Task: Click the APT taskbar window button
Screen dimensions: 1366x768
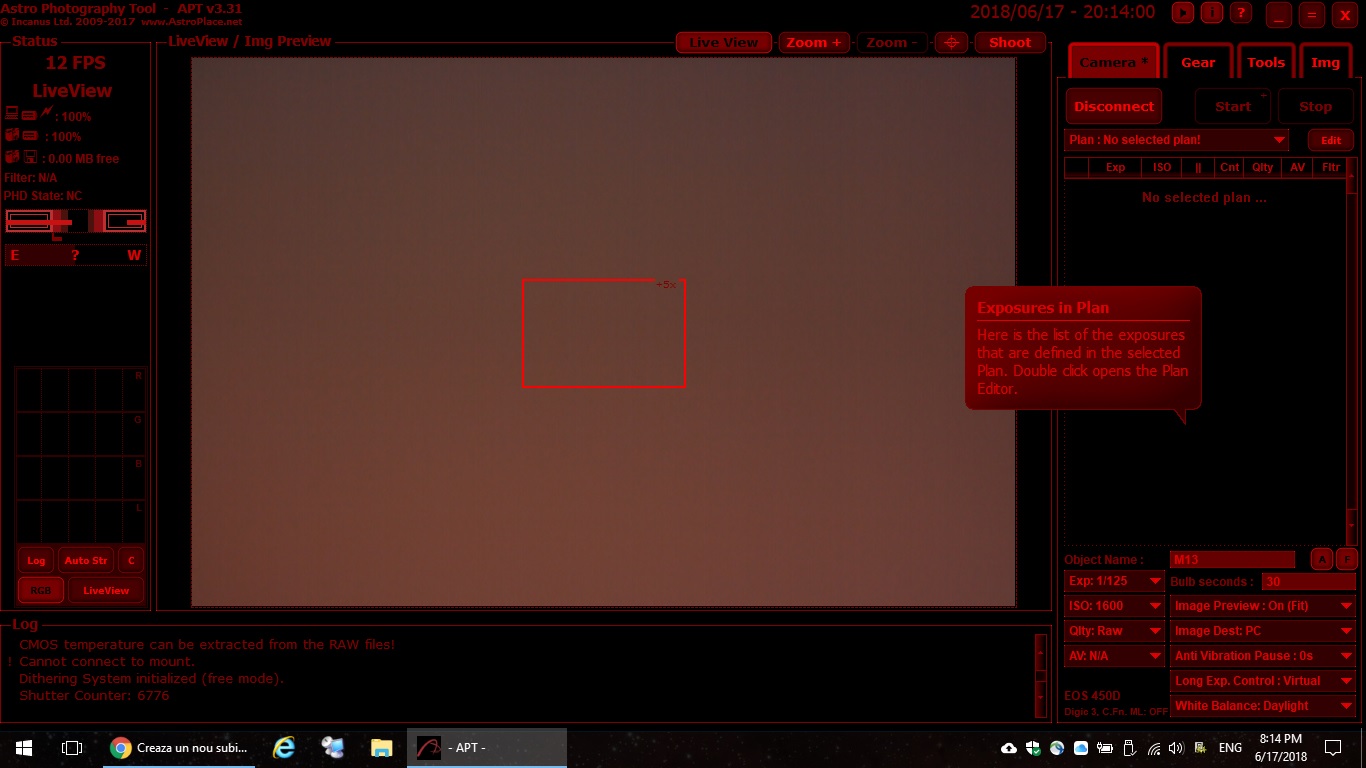Action: tap(487, 748)
